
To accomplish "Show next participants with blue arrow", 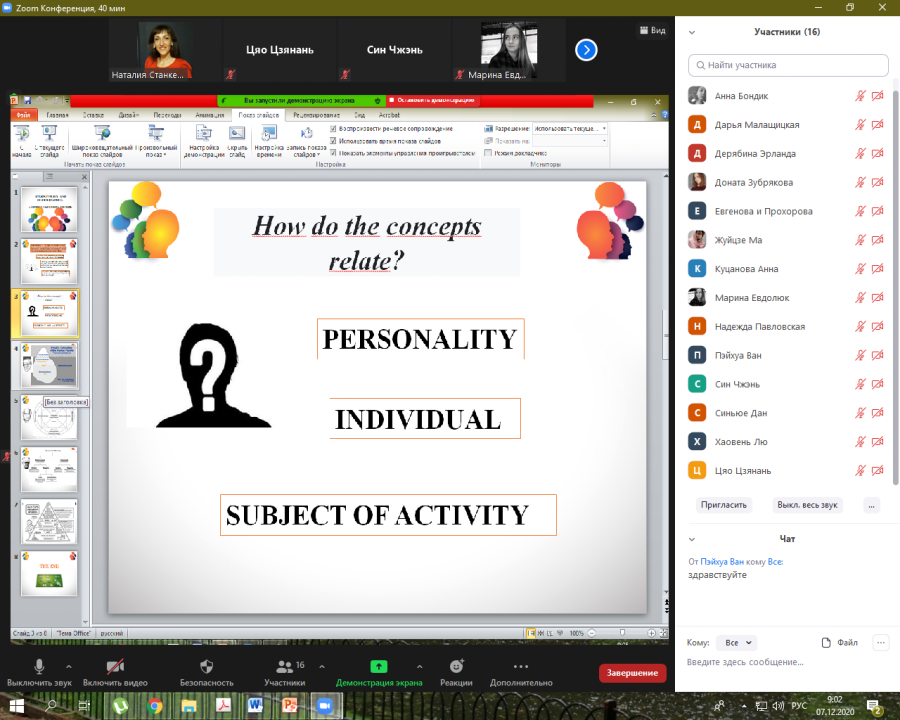I will pyautogui.click(x=586, y=50).
